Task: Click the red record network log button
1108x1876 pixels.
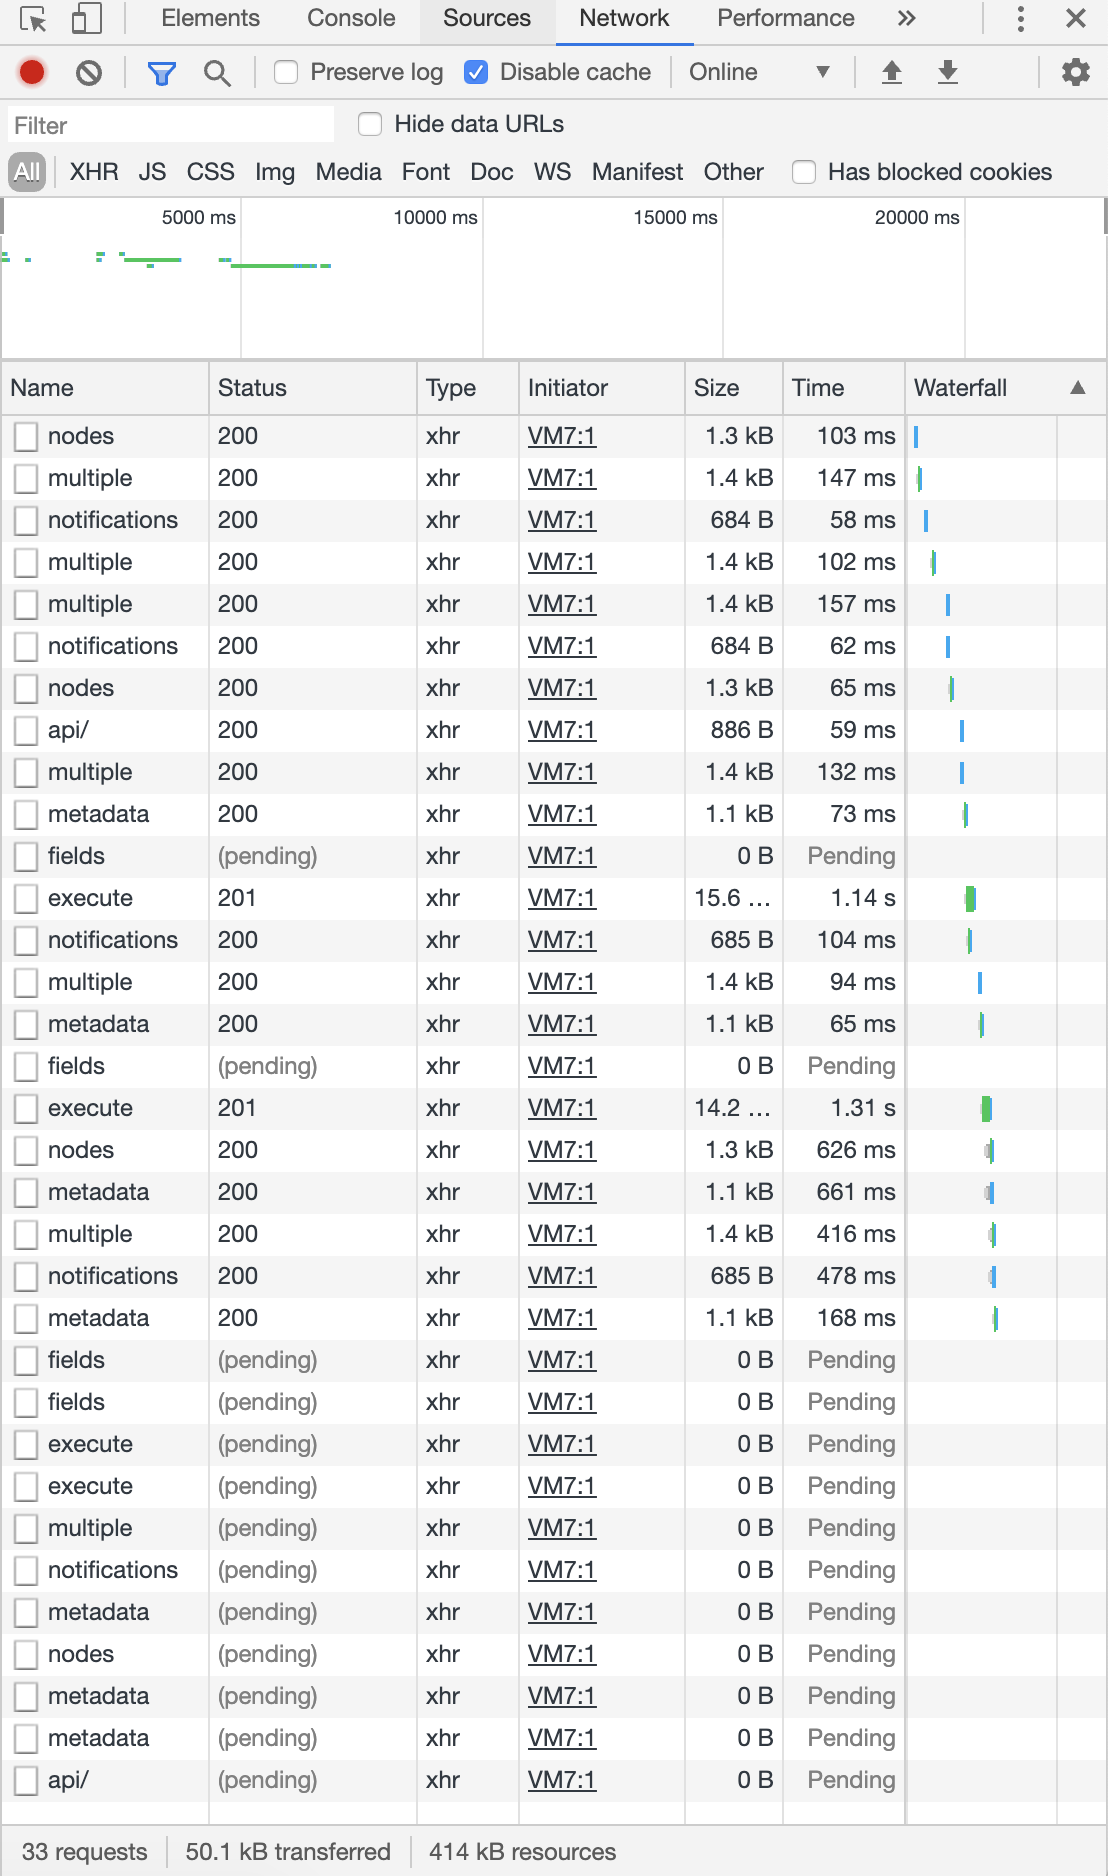Action: click(x=31, y=72)
